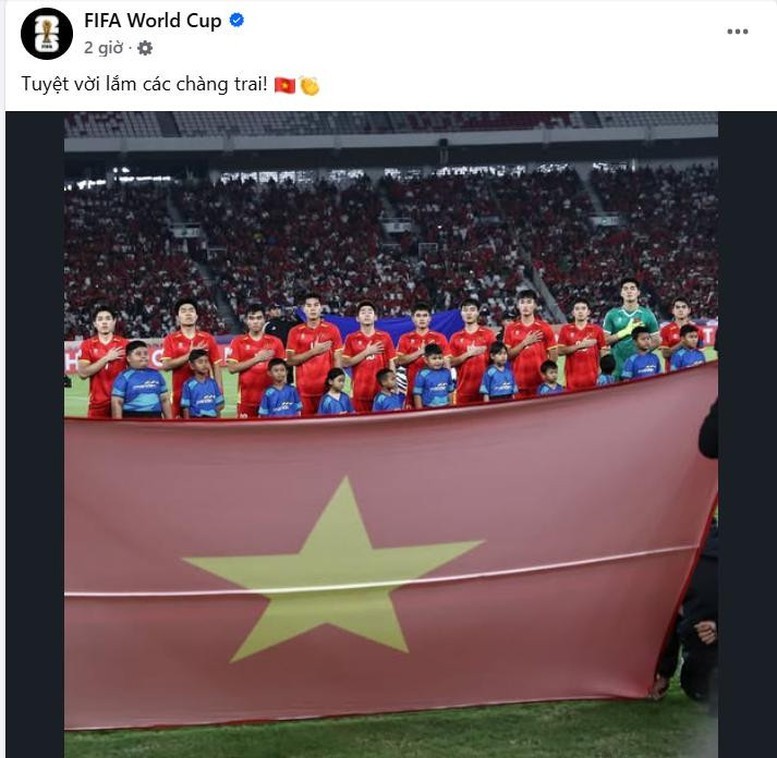Viewport: 777px width, 758px height.
Task: Click the leftmost child in blue shirt
Action: click(141, 380)
